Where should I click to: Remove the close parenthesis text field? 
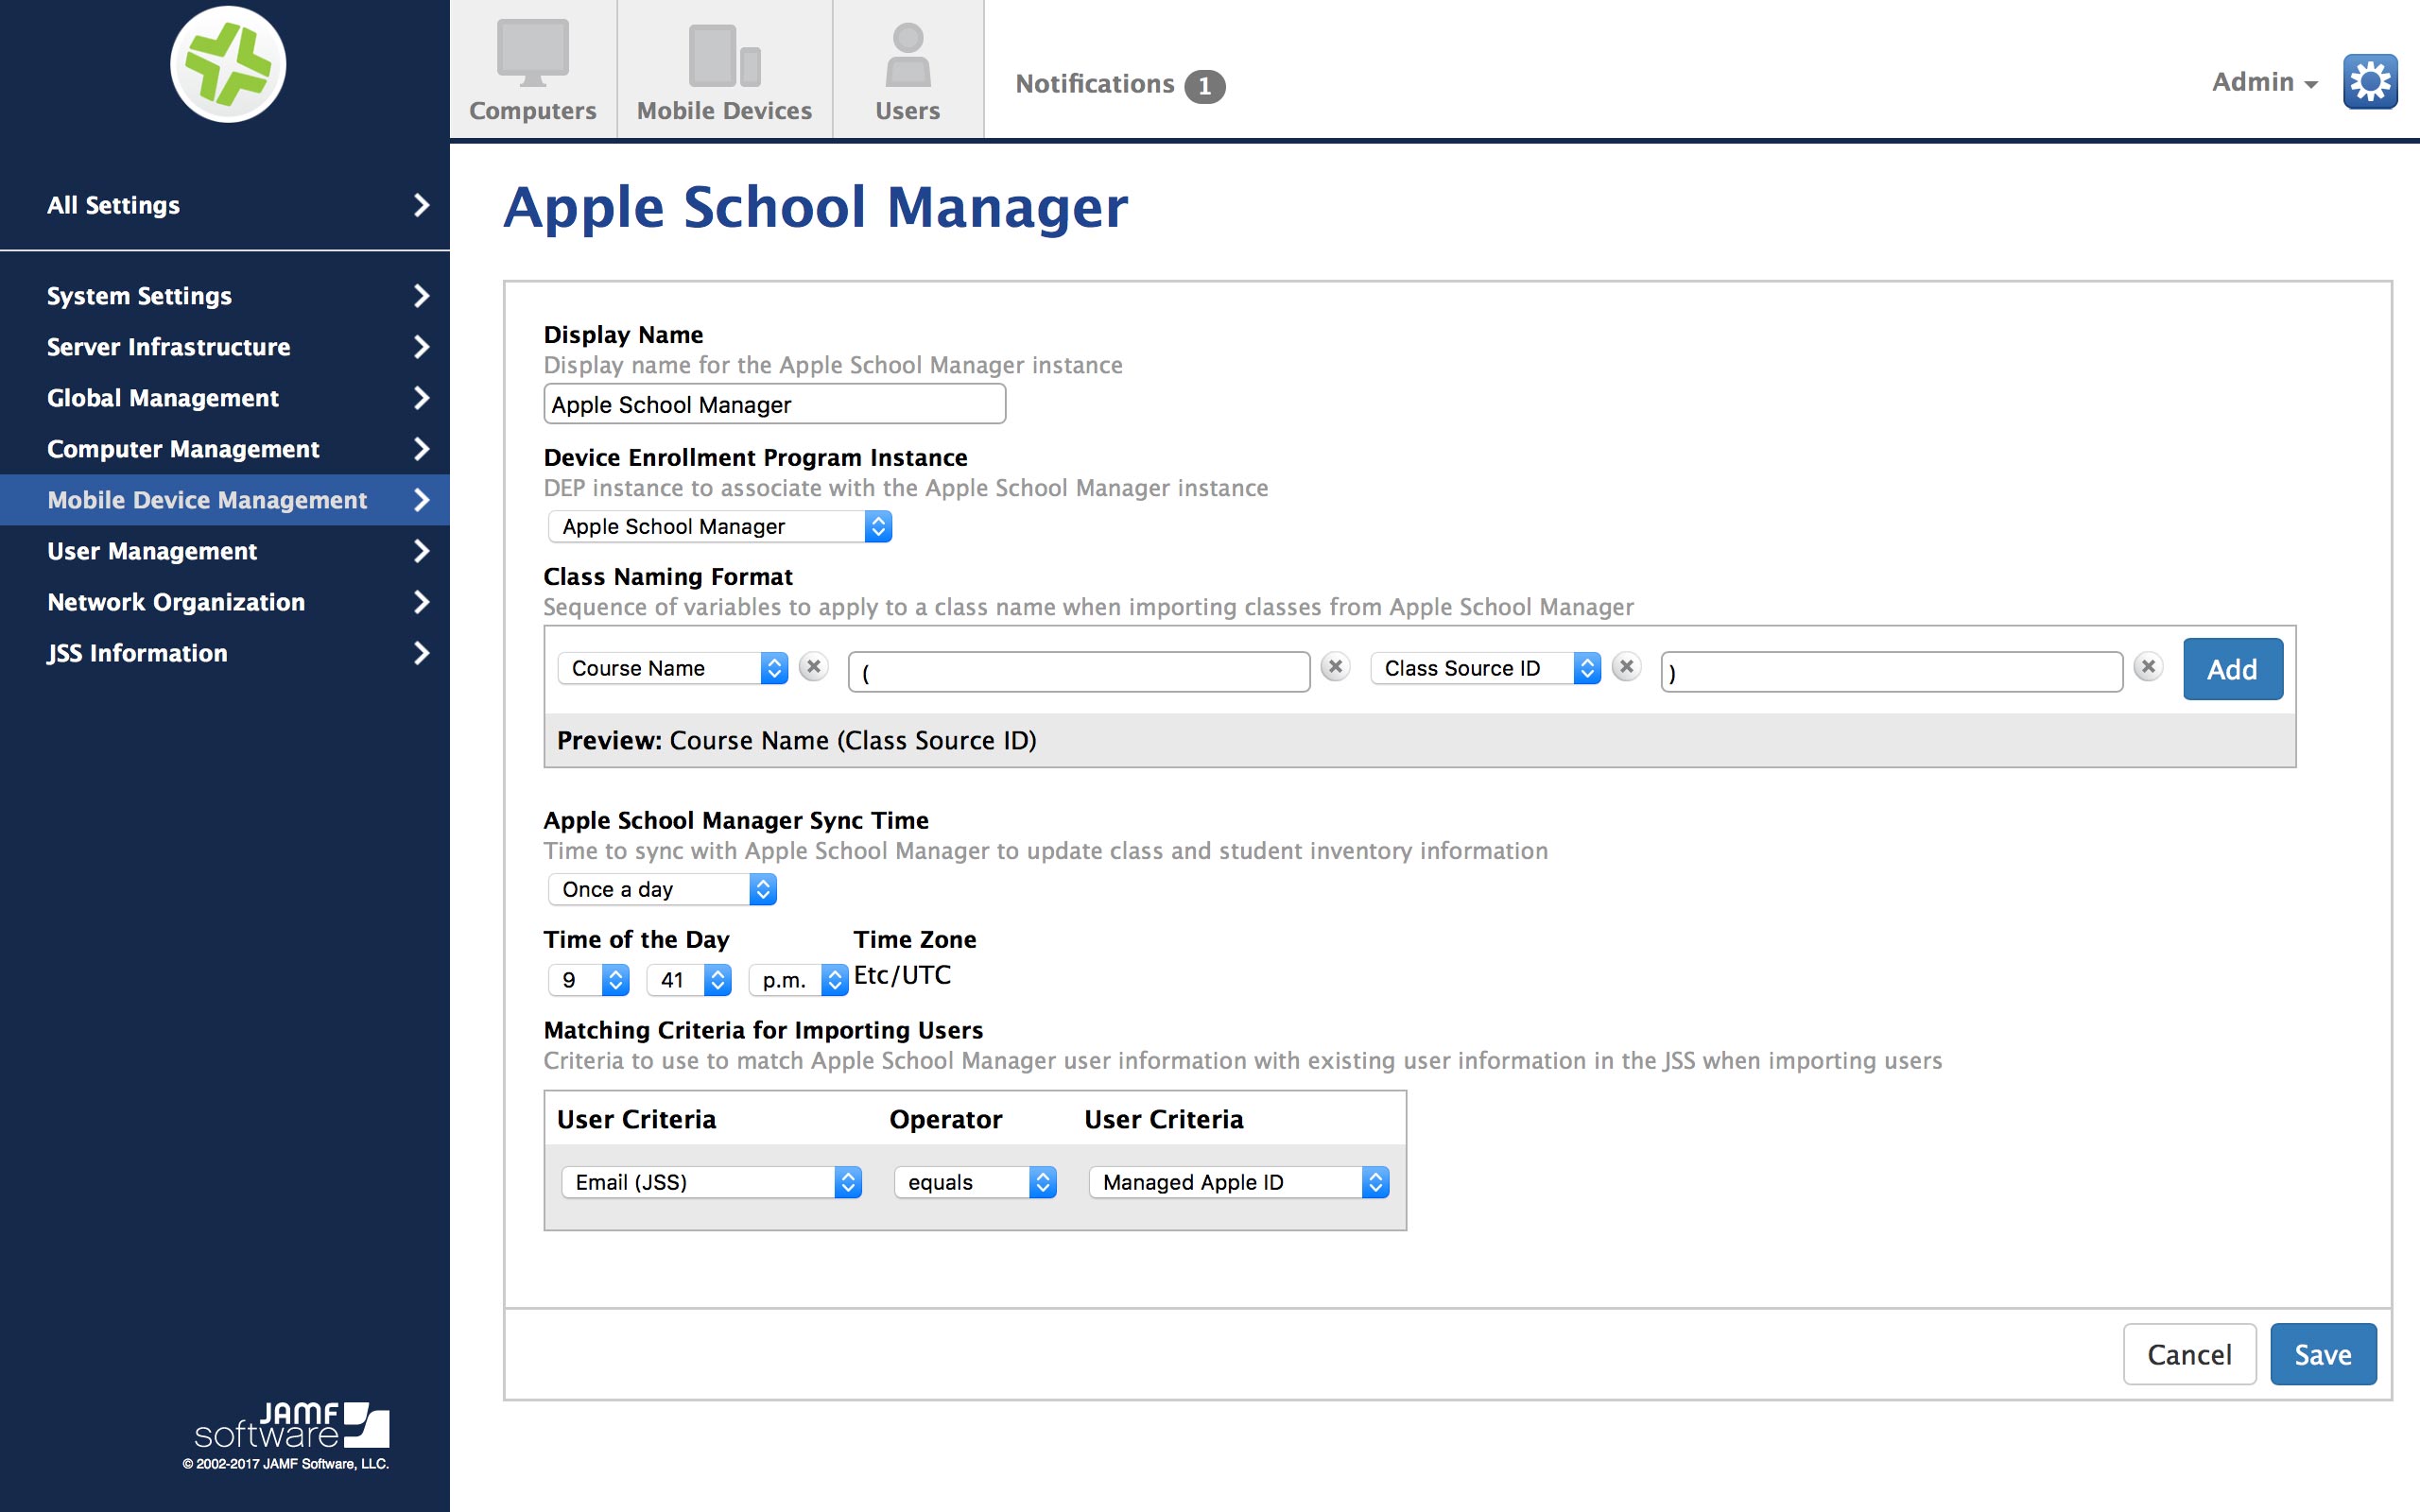(2147, 666)
